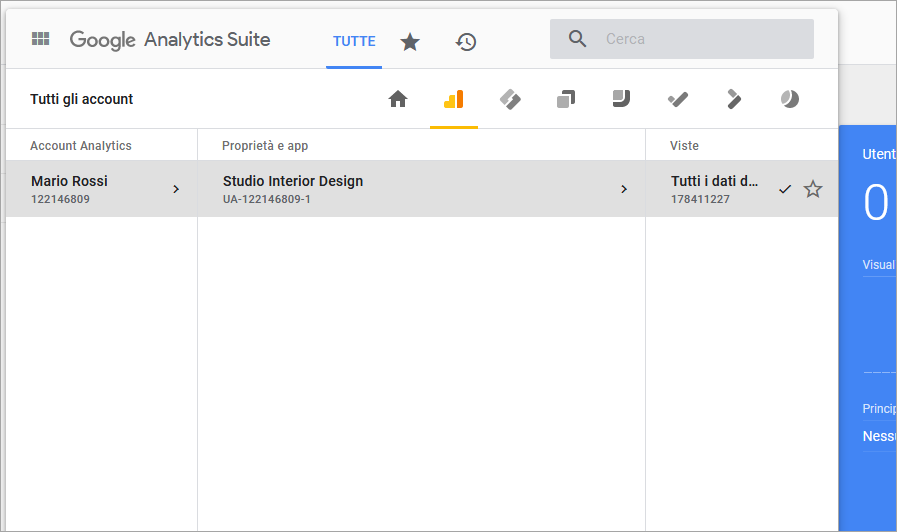Click the Viste column header

click(684, 146)
